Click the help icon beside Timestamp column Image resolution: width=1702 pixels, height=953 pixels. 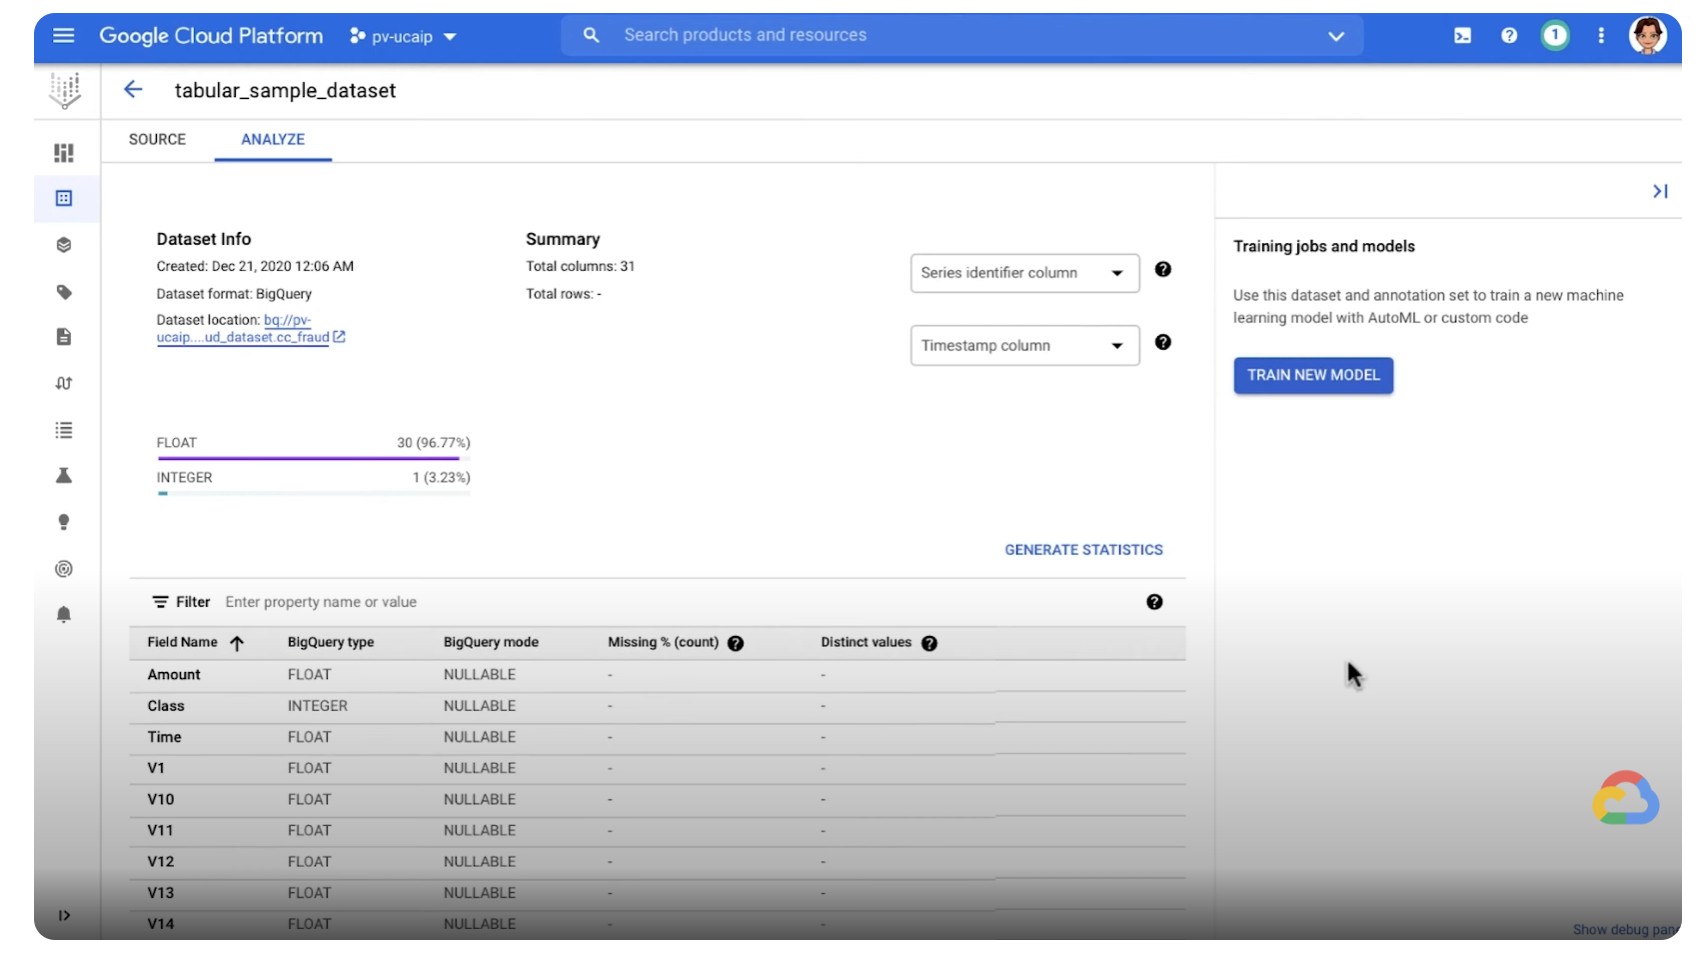[x=1163, y=342]
